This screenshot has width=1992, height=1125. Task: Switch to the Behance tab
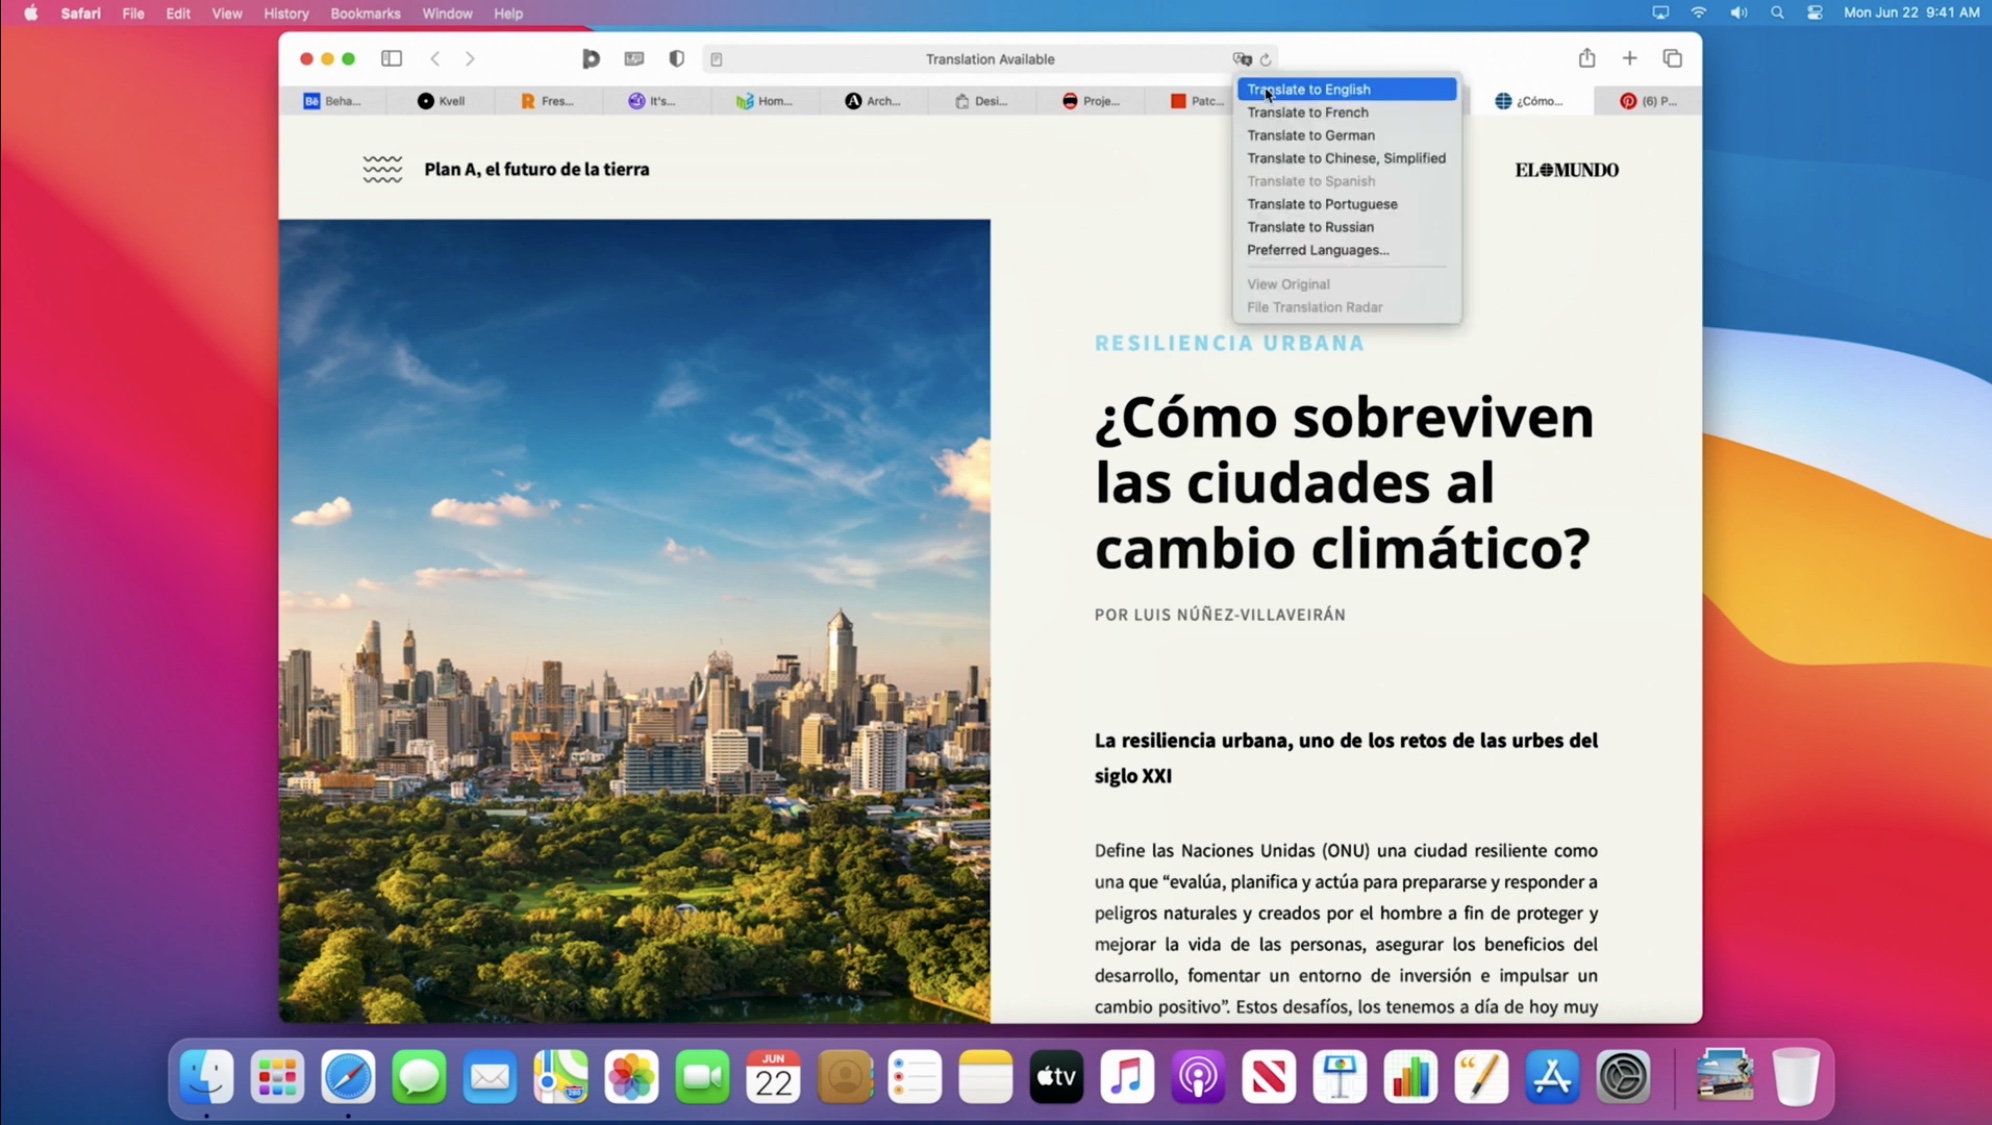[x=332, y=101]
